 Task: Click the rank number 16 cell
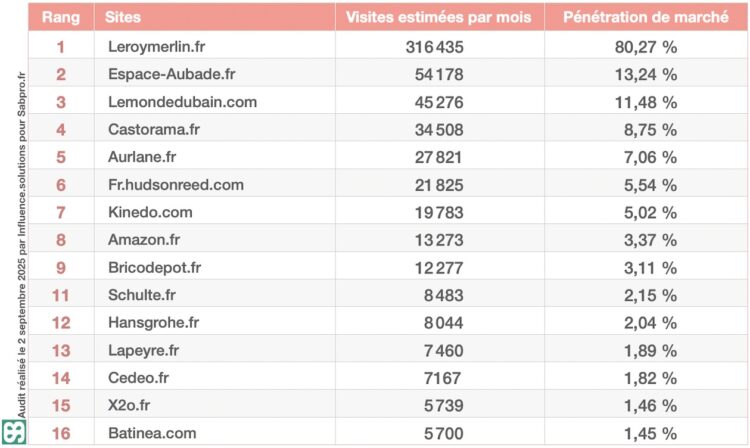(x=61, y=433)
